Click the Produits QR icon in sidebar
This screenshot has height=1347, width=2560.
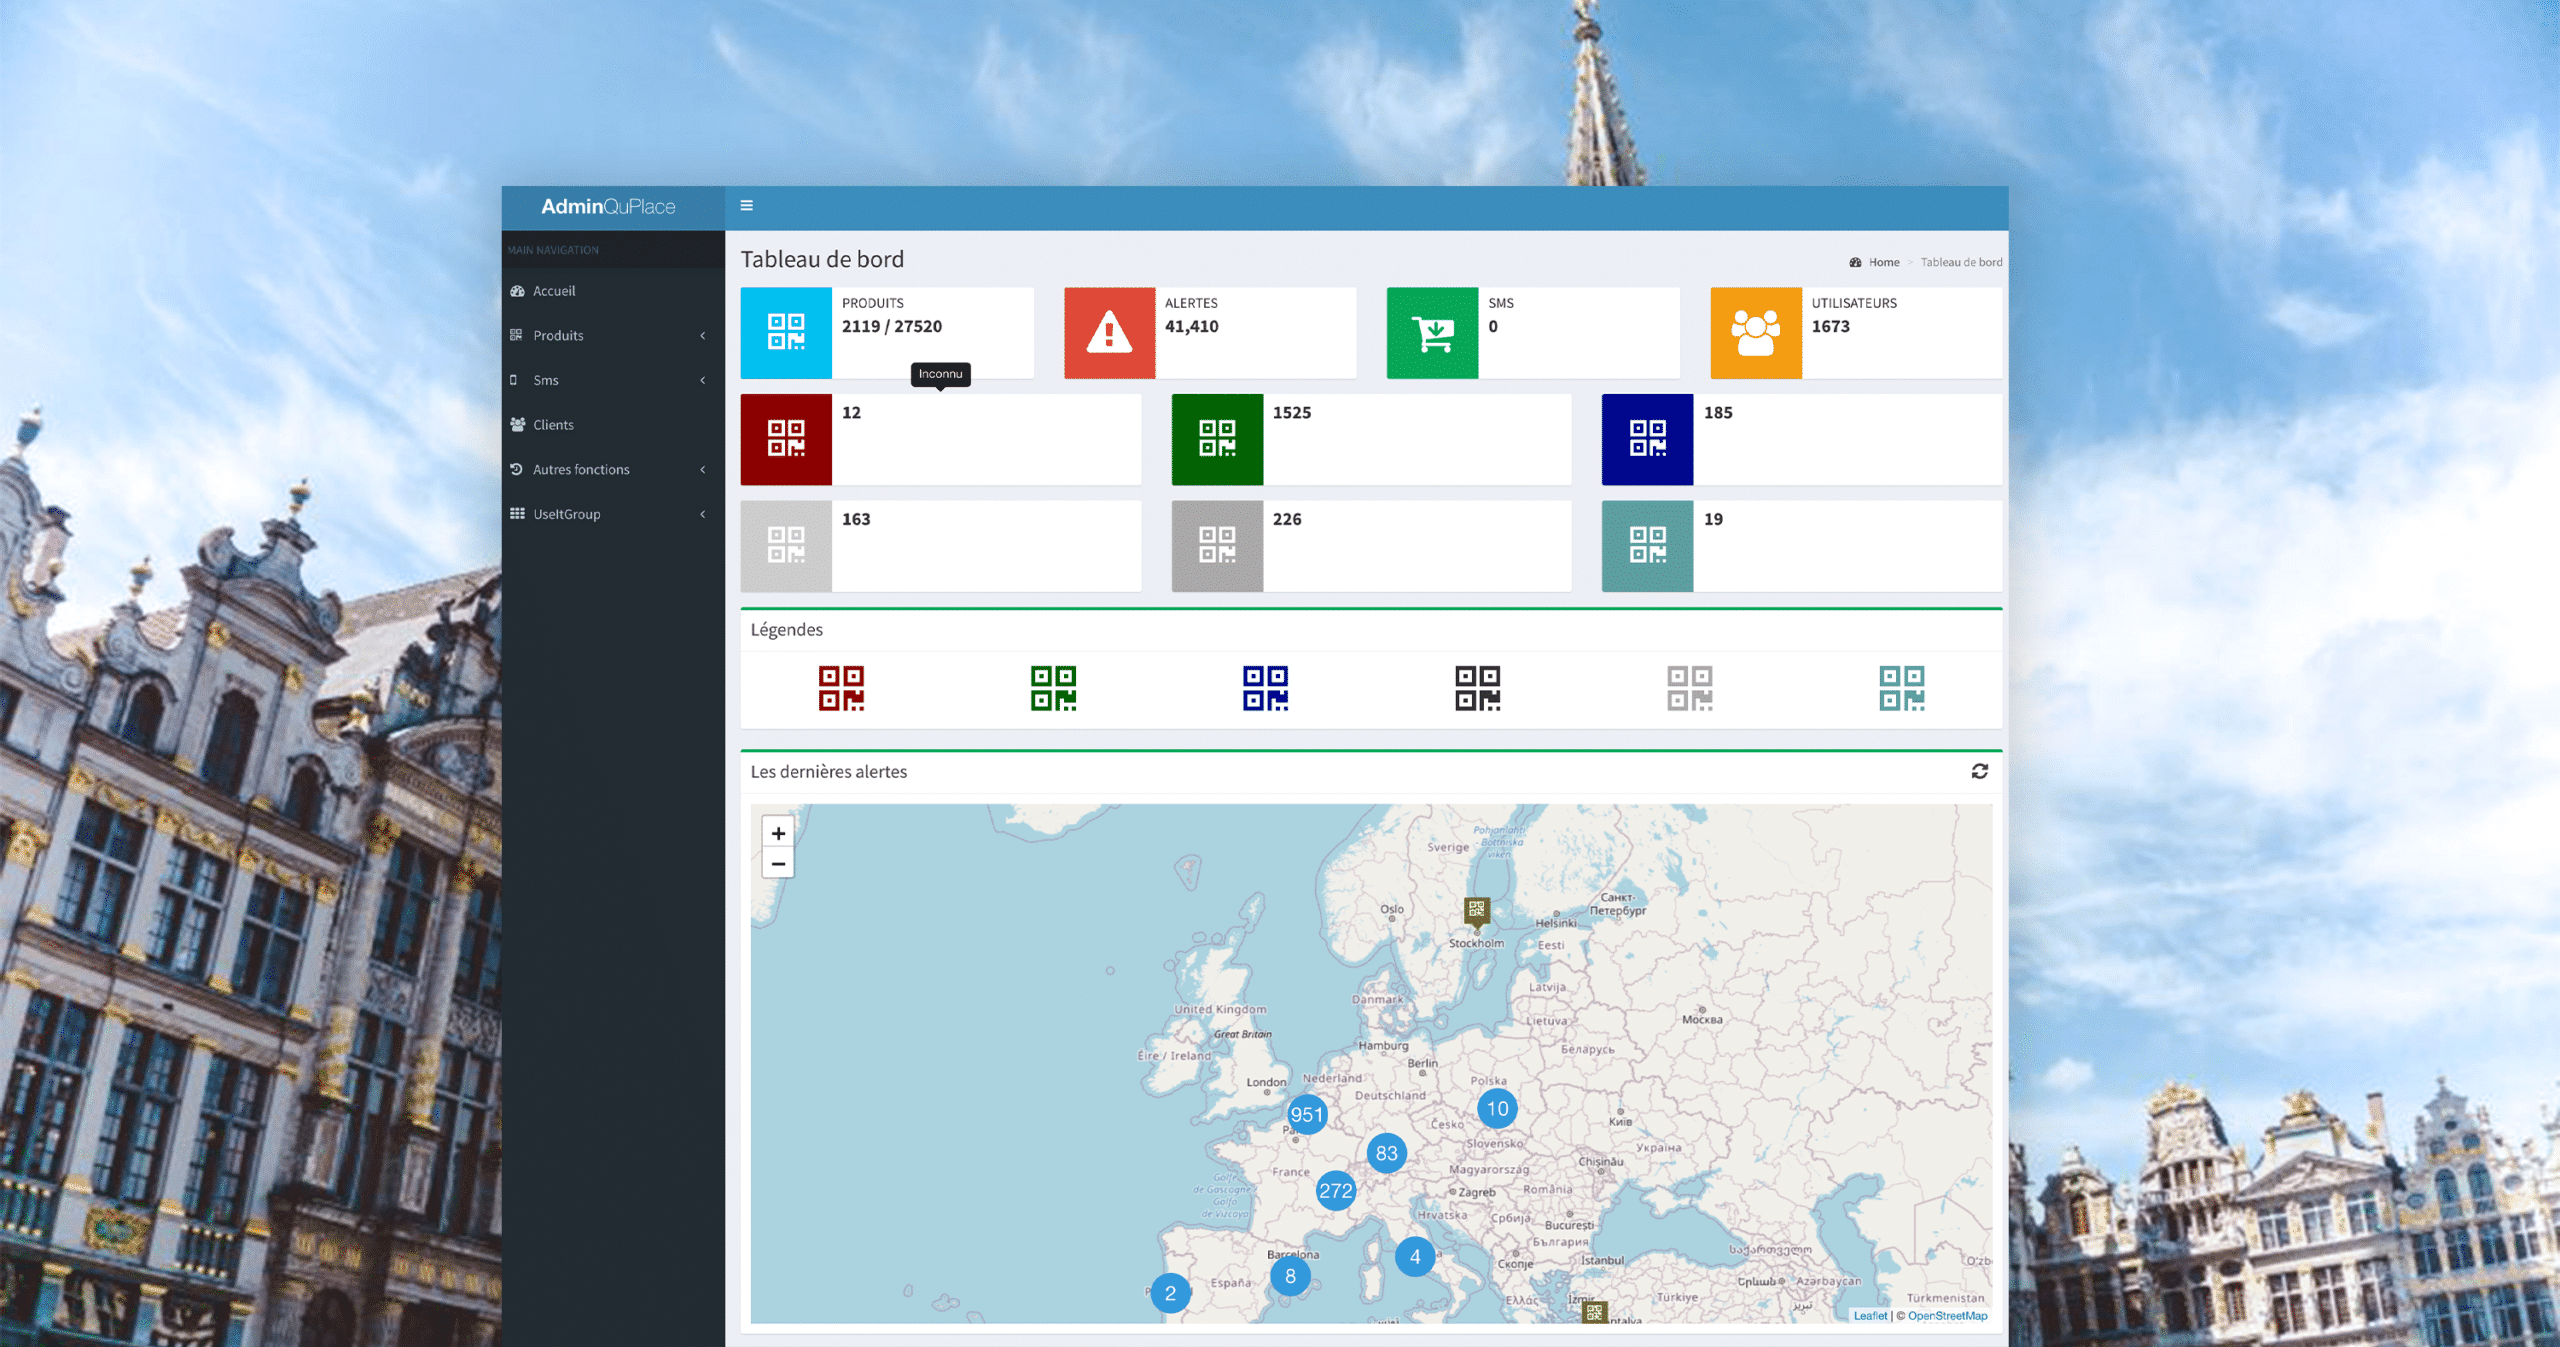coord(516,335)
